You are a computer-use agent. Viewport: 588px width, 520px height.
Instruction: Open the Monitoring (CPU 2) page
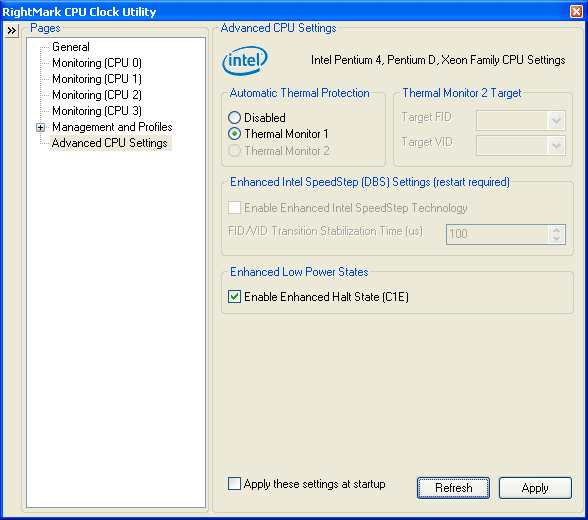pos(97,95)
